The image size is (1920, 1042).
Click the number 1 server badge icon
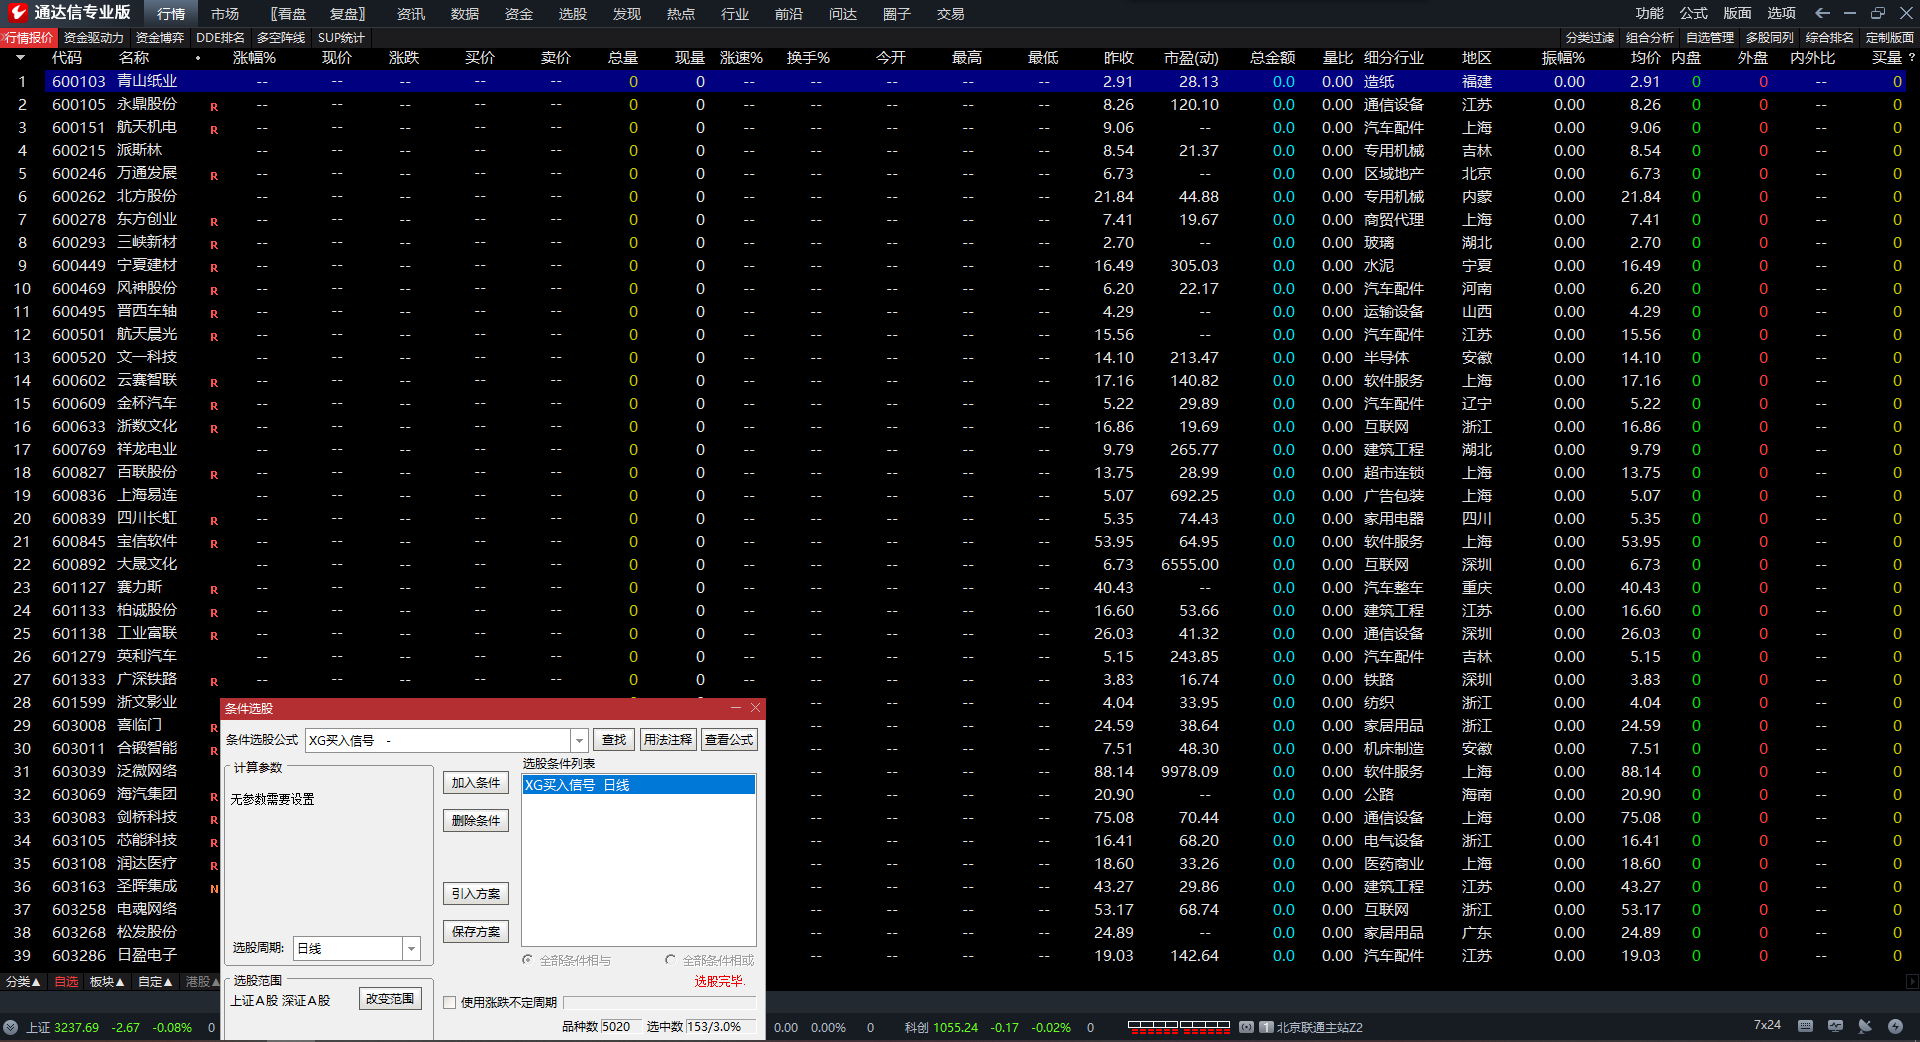tap(1266, 1027)
